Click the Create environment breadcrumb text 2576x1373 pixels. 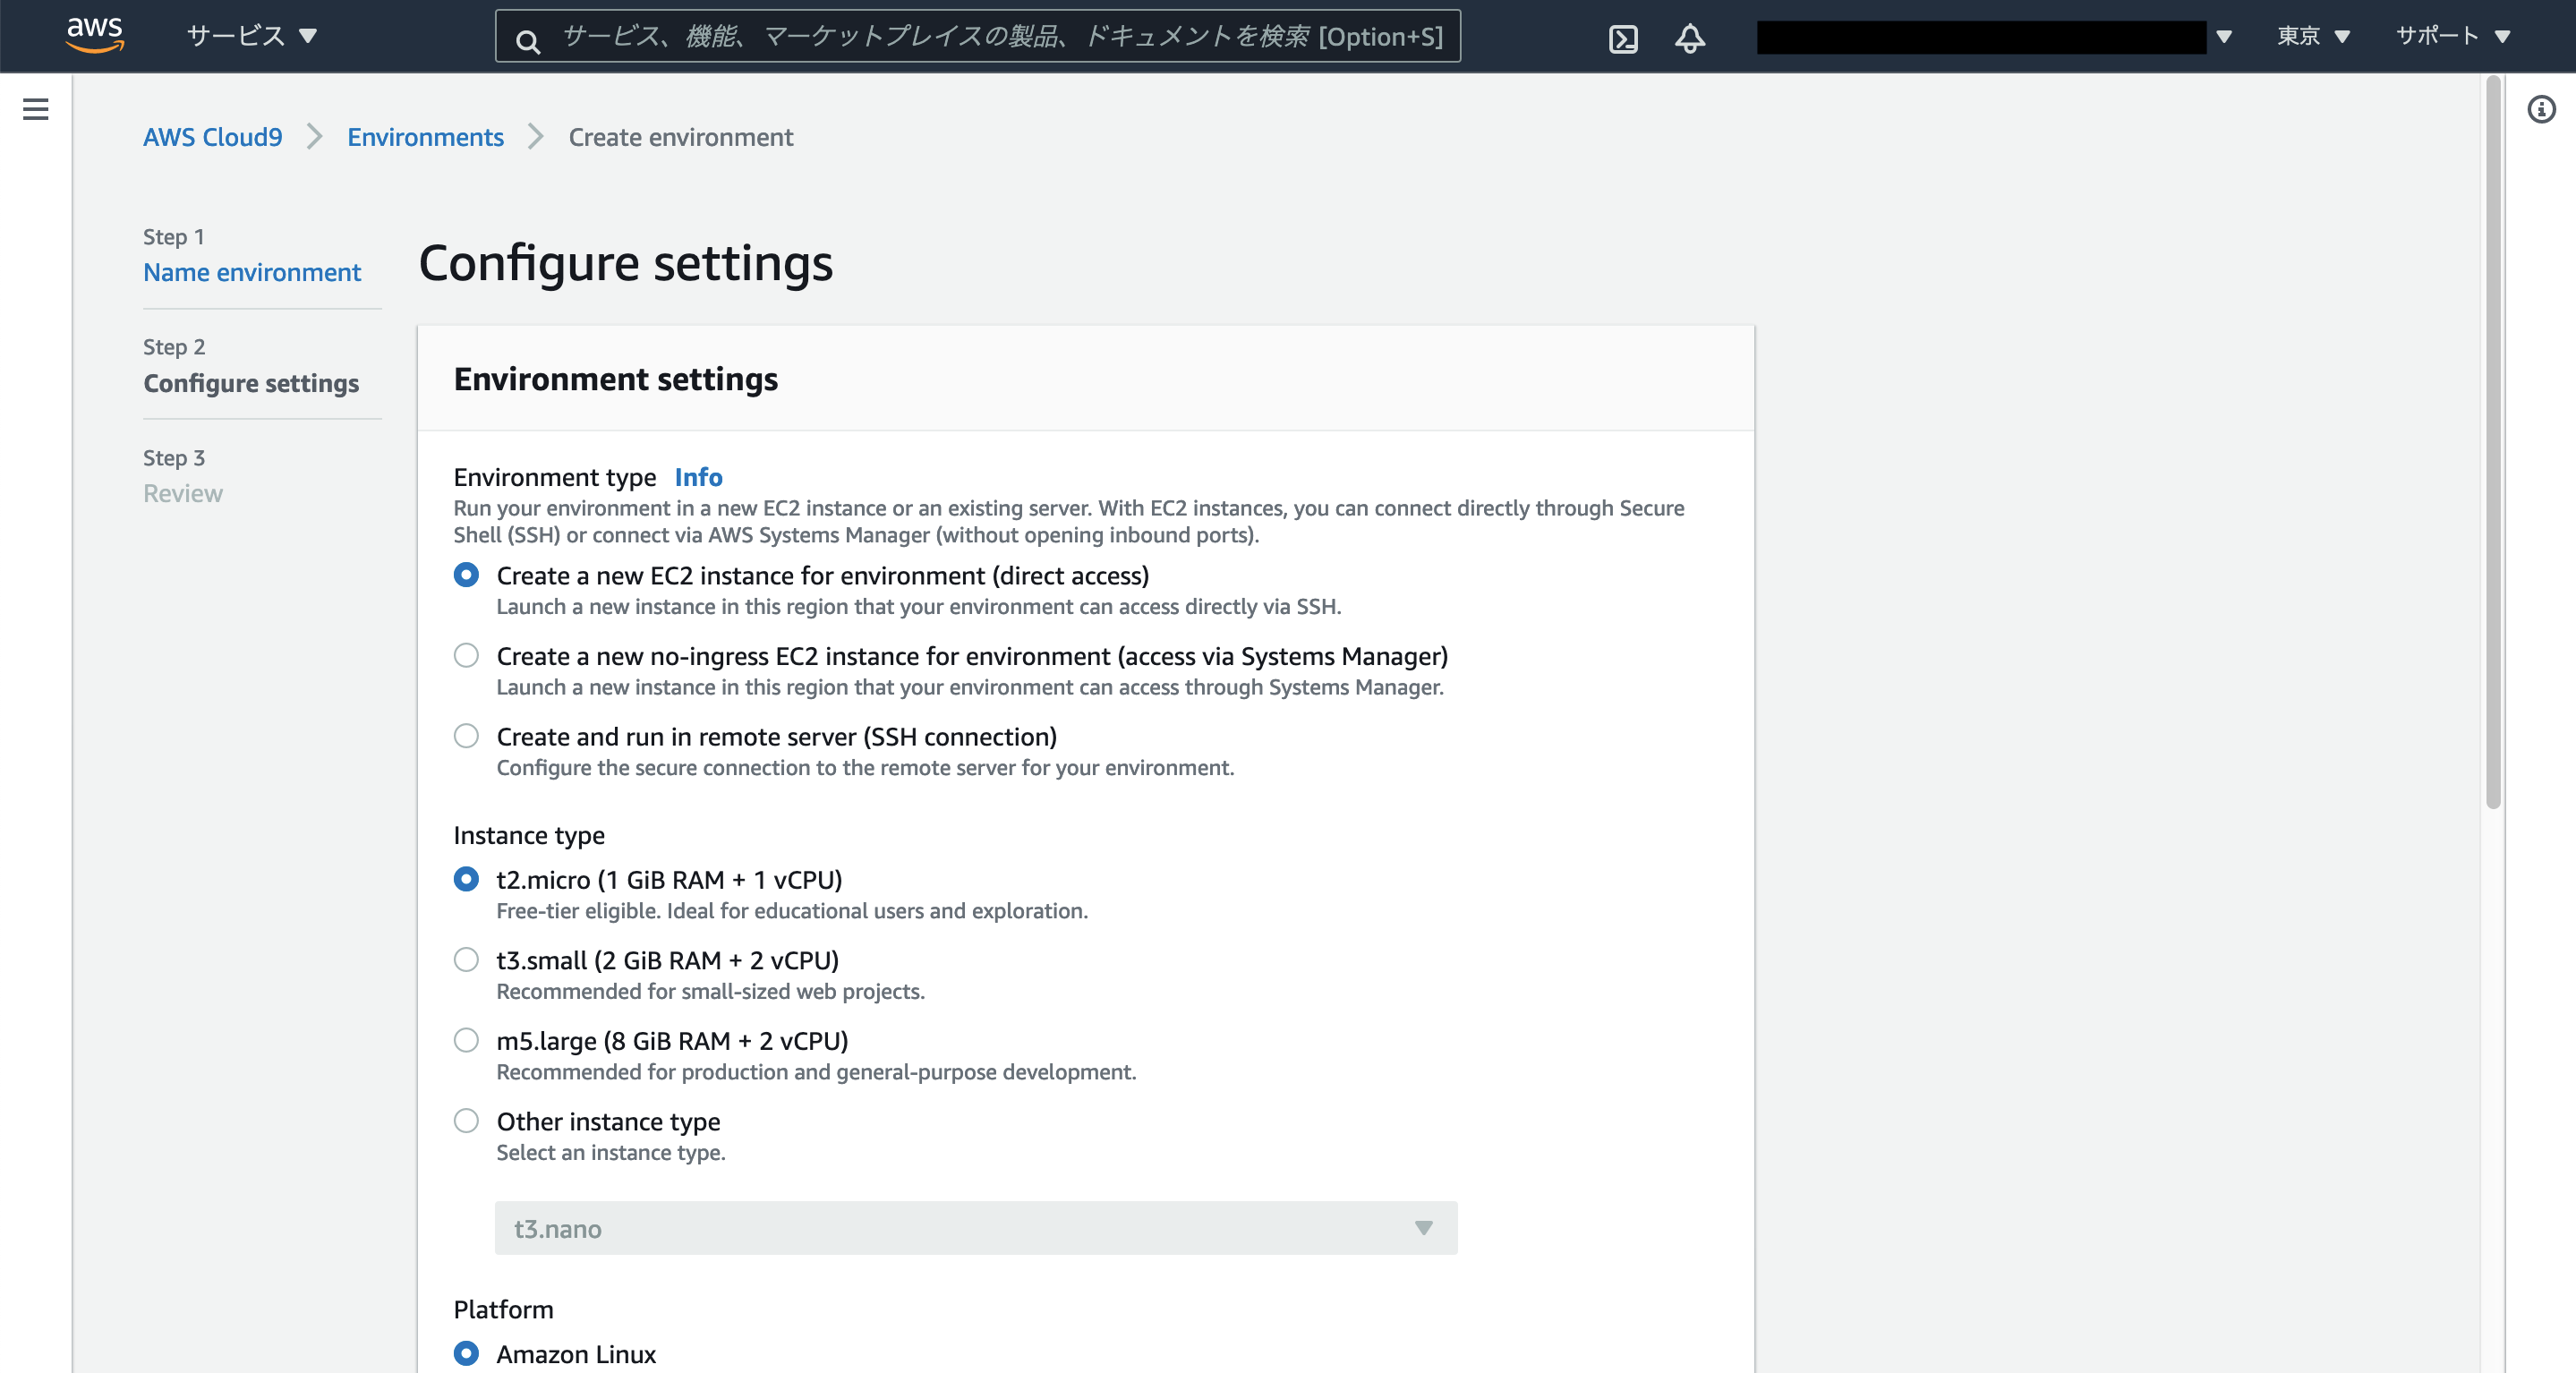[681, 137]
